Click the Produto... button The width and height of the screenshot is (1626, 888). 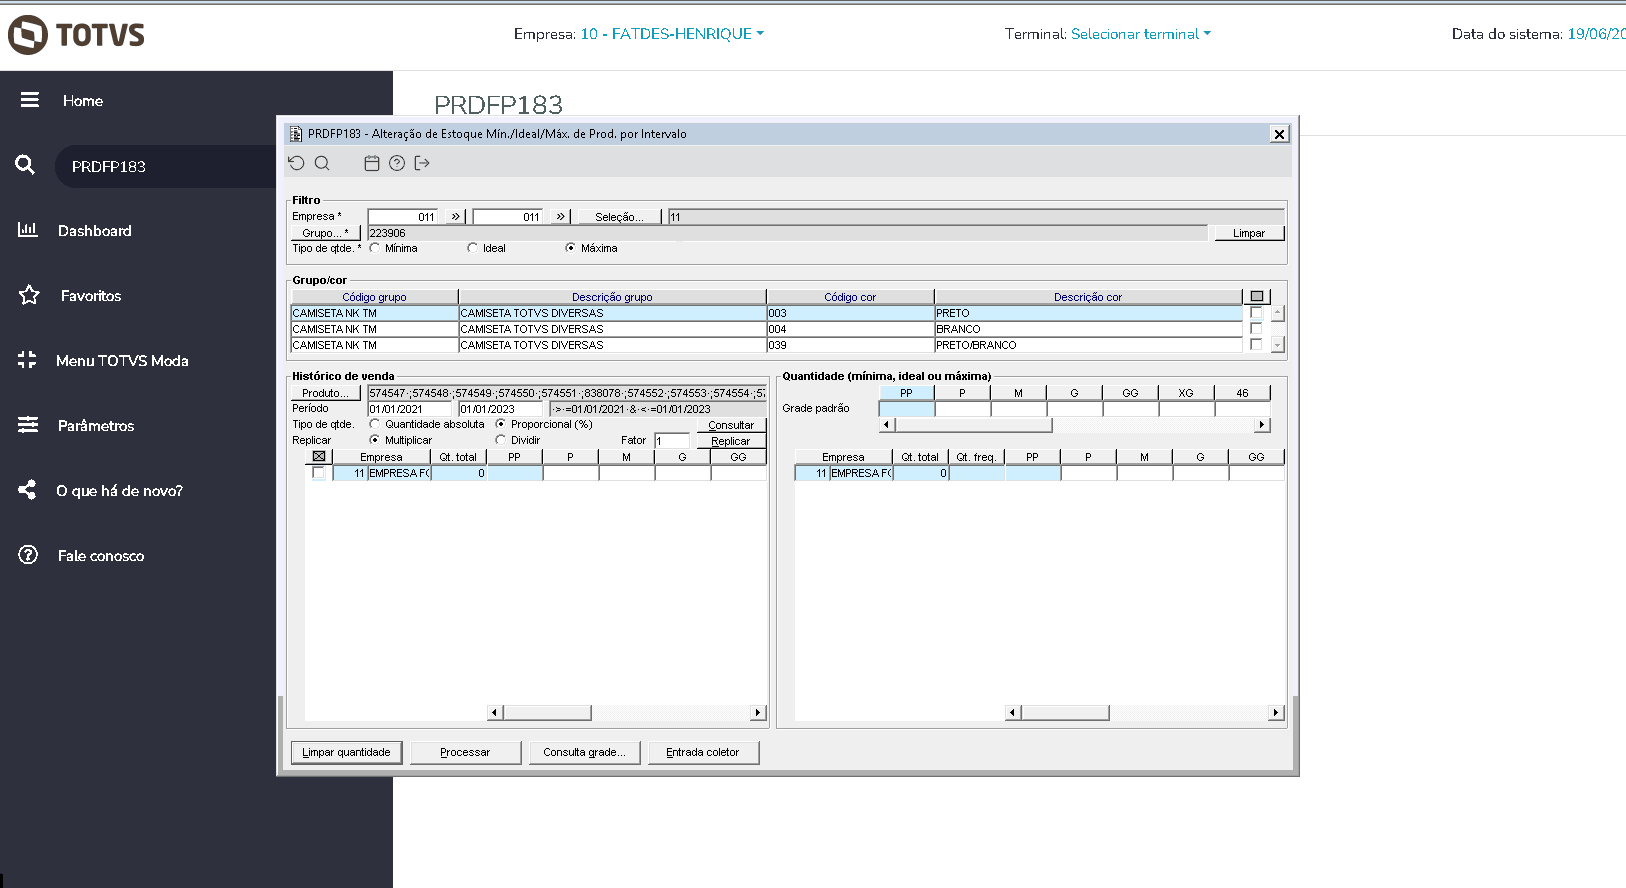[x=325, y=393]
